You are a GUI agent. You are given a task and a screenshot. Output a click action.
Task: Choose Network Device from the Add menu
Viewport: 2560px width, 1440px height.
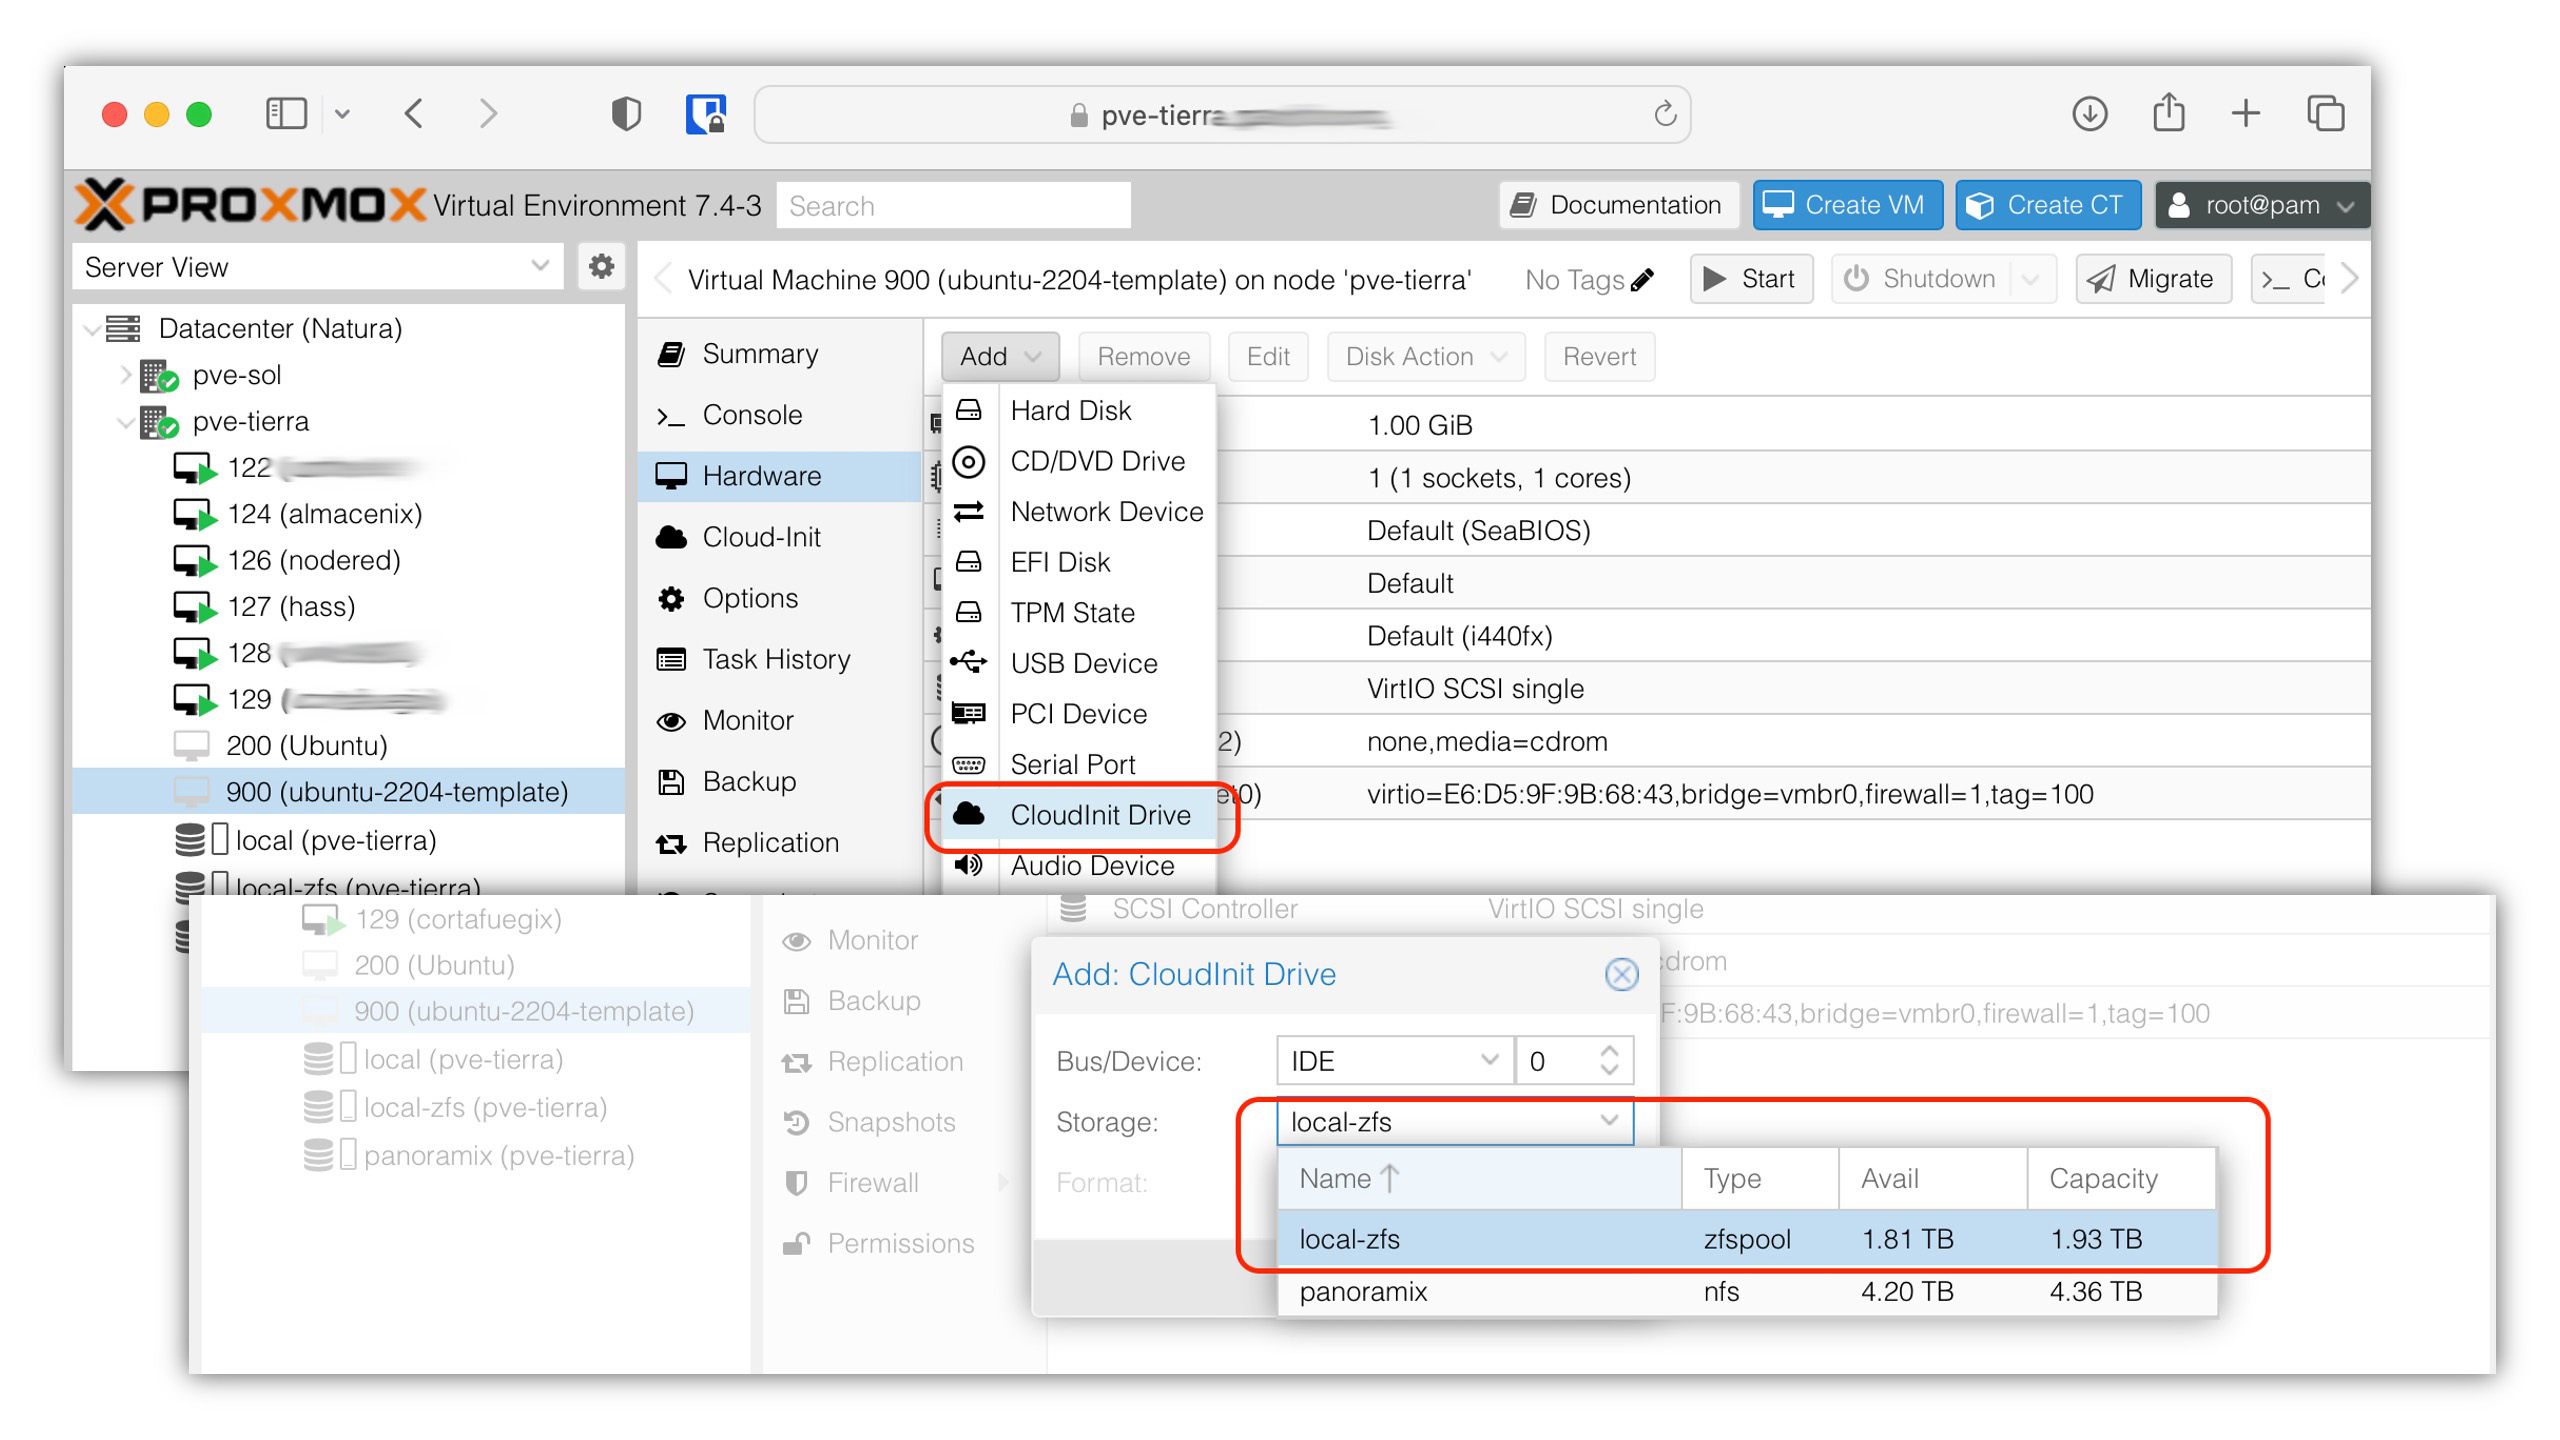tap(1079, 511)
